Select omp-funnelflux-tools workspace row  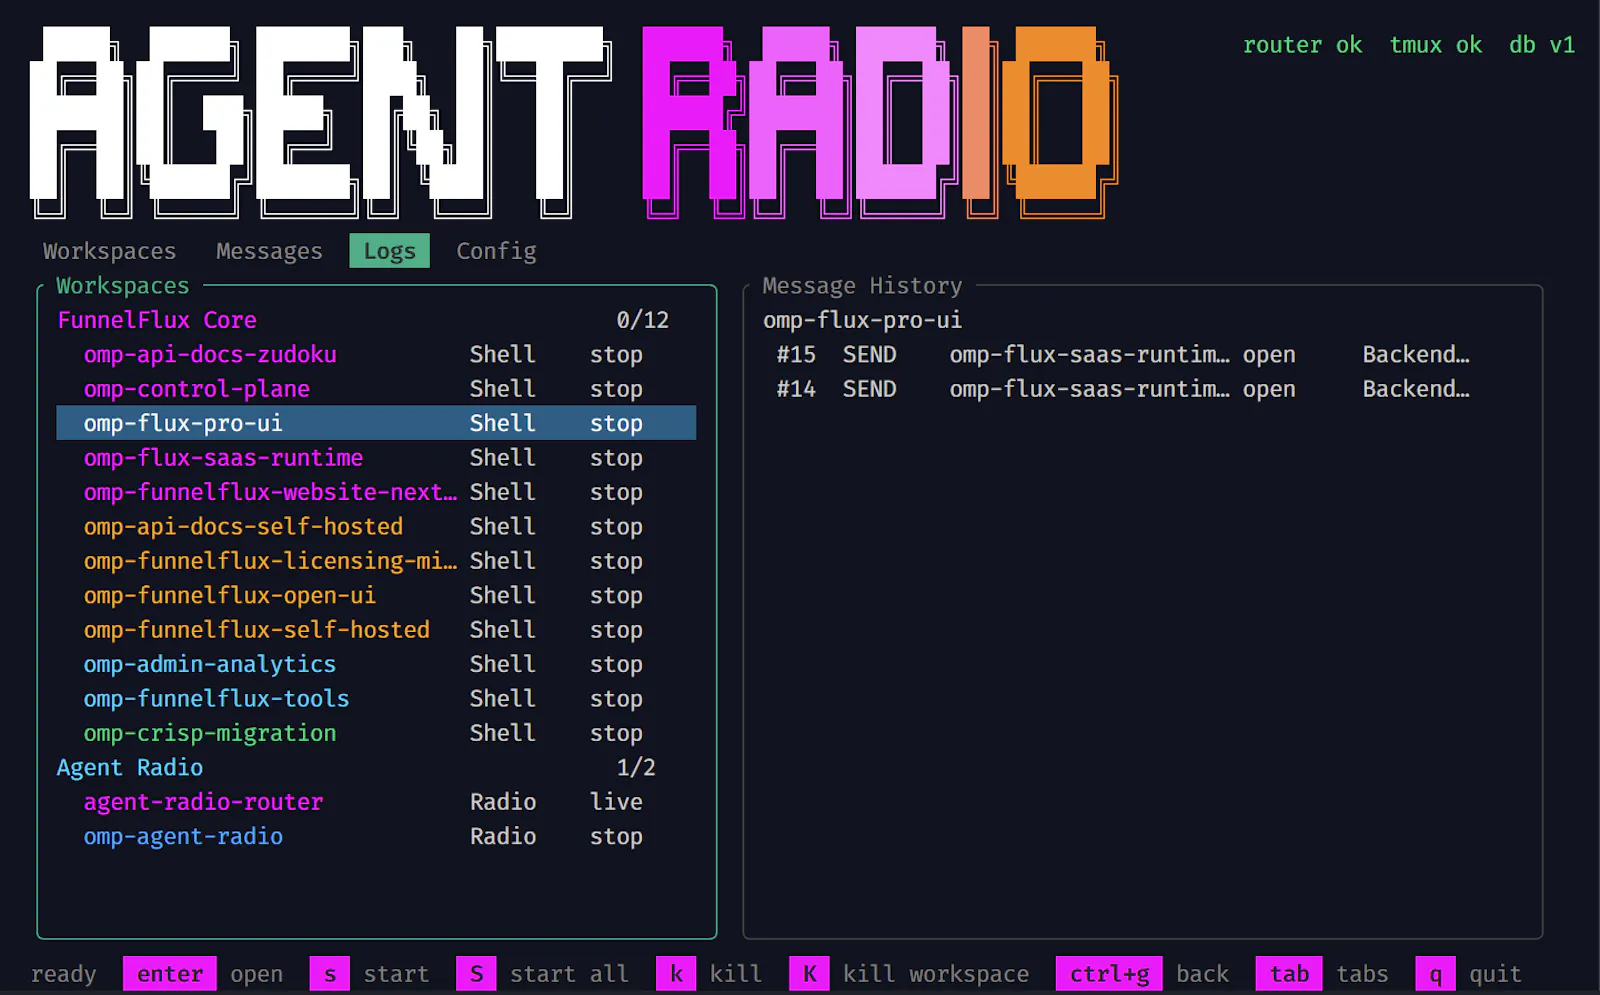point(376,699)
